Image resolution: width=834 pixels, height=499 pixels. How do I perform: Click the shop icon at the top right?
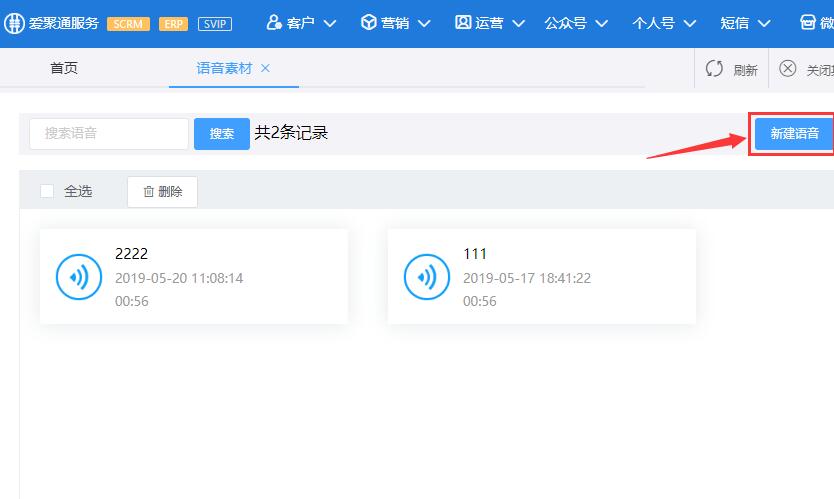click(807, 22)
